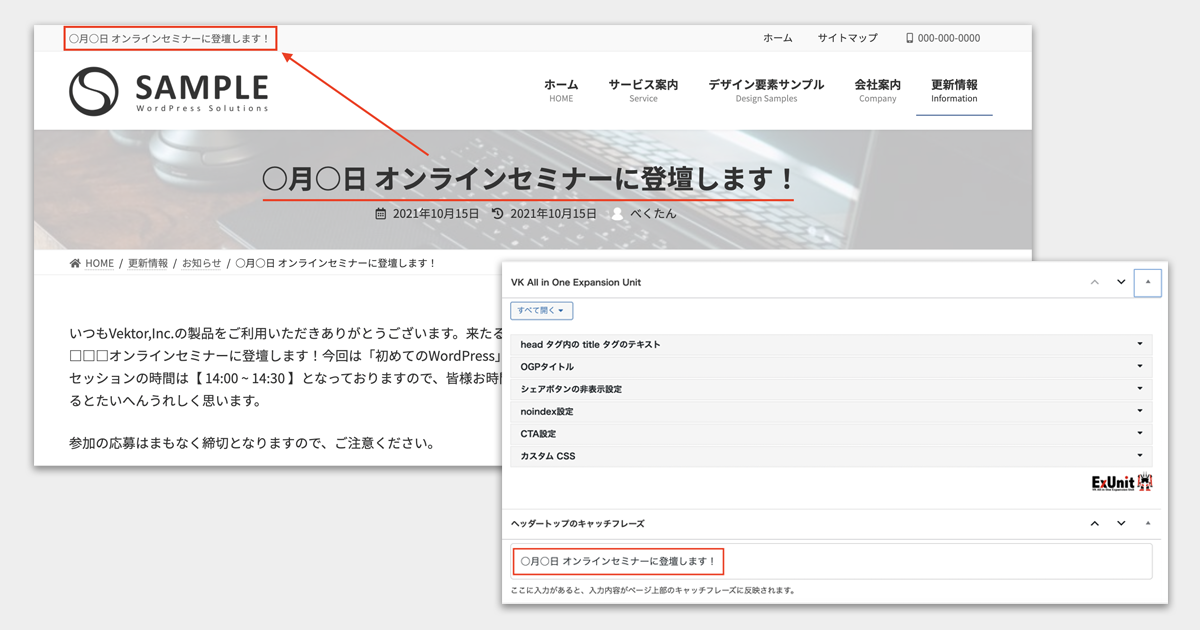Click the SAMPLE site logo
The height and width of the screenshot is (630, 1200).
[x=169, y=89]
